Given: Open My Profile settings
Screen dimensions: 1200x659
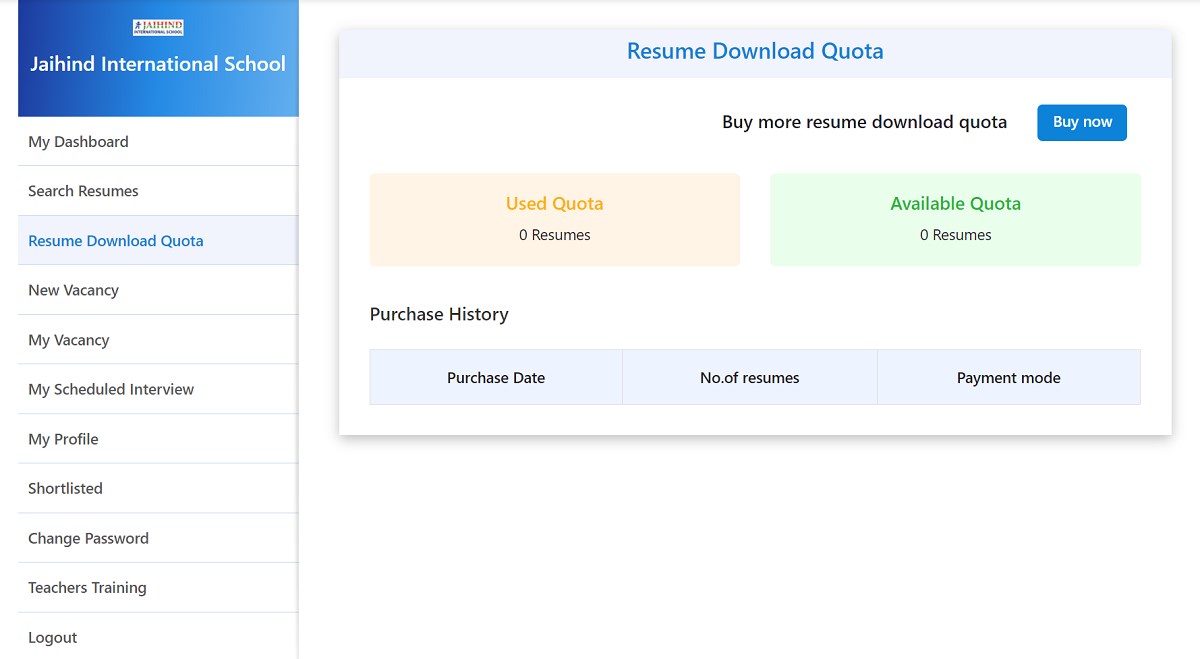Looking at the screenshot, I should pyautogui.click(x=62, y=438).
